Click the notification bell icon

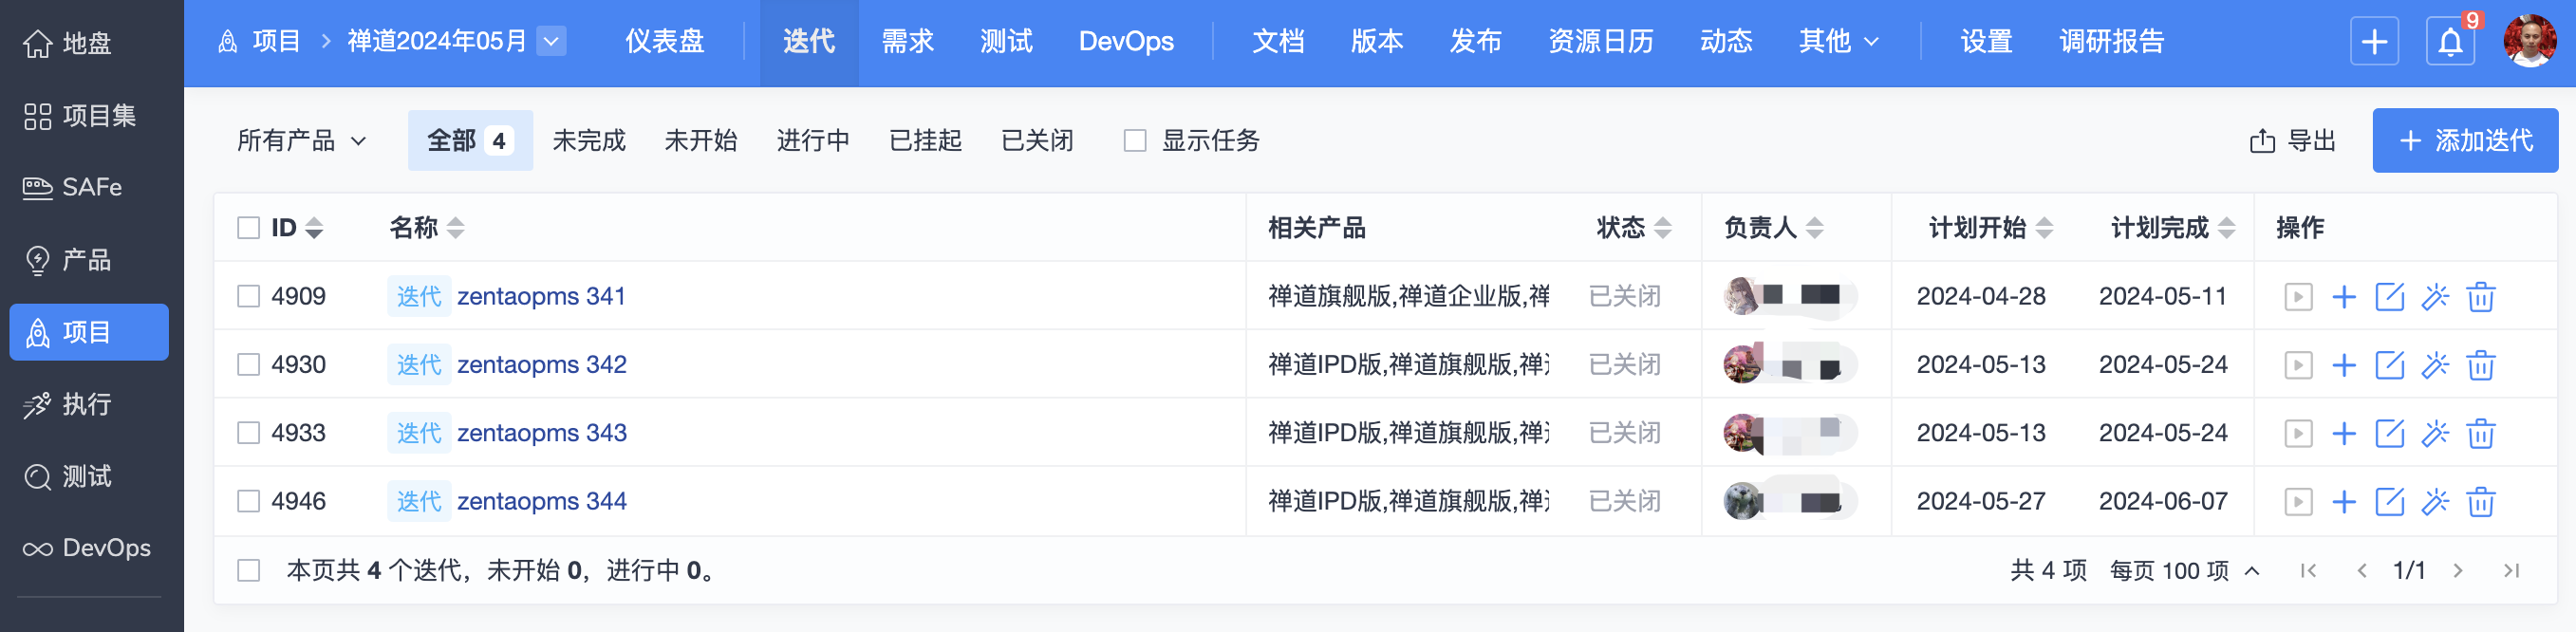(x=2449, y=42)
